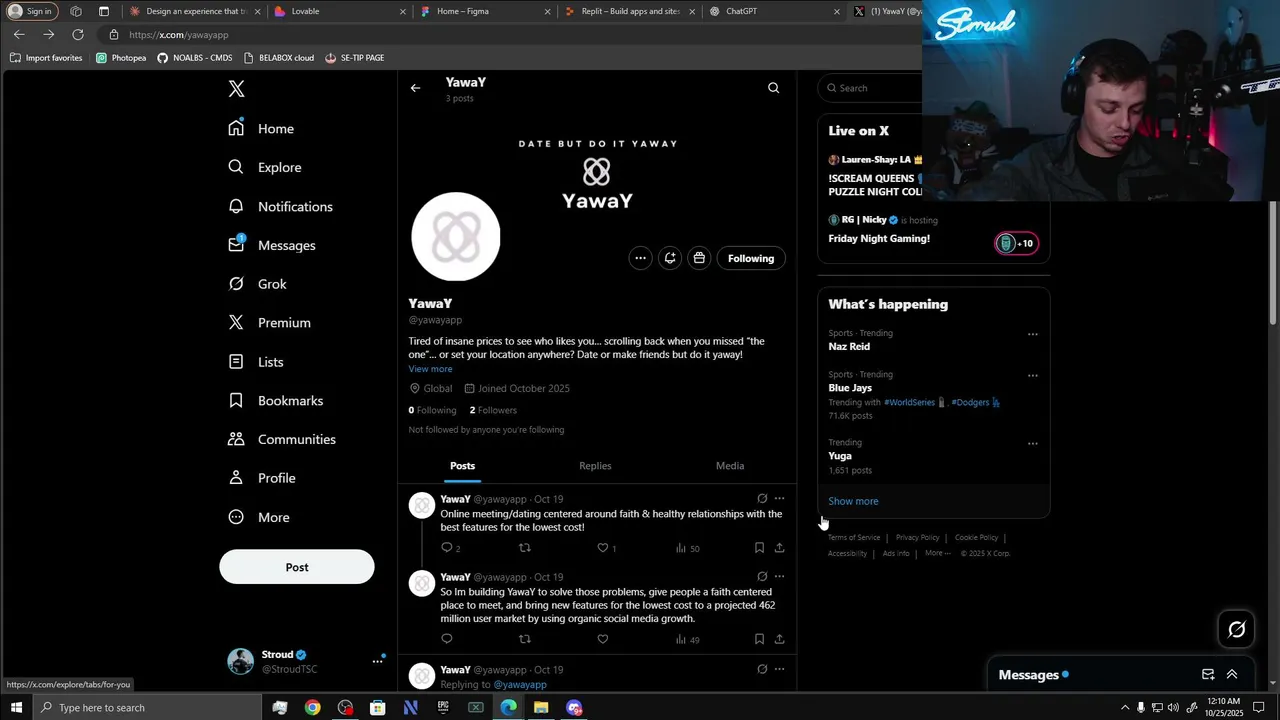This screenshot has width=1280, height=720.
Task: Open floating Grok button
Action: pos(1237,629)
